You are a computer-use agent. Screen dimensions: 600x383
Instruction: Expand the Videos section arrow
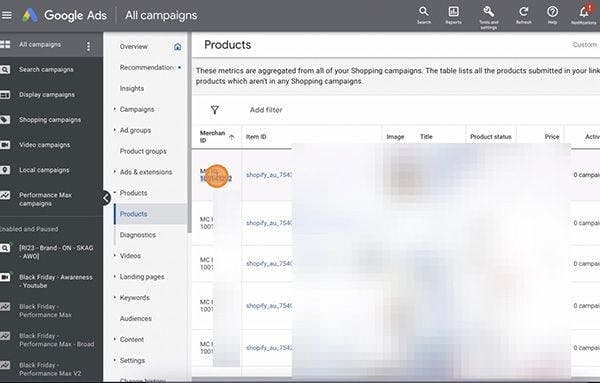[x=114, y=255]
